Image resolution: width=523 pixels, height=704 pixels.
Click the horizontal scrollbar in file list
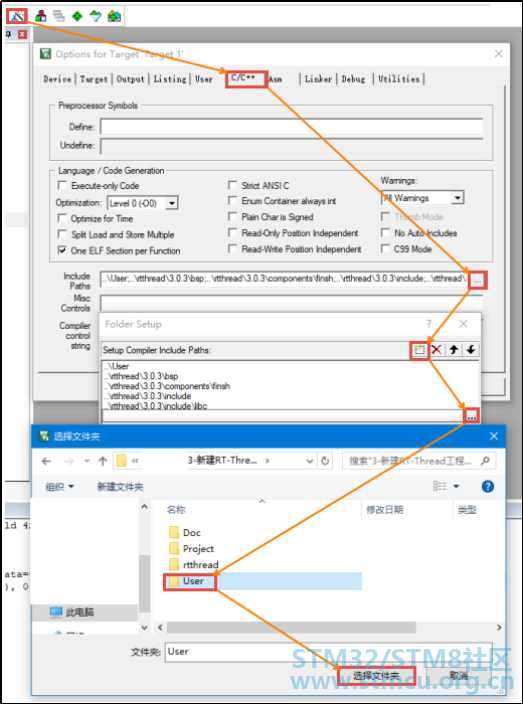291,627
